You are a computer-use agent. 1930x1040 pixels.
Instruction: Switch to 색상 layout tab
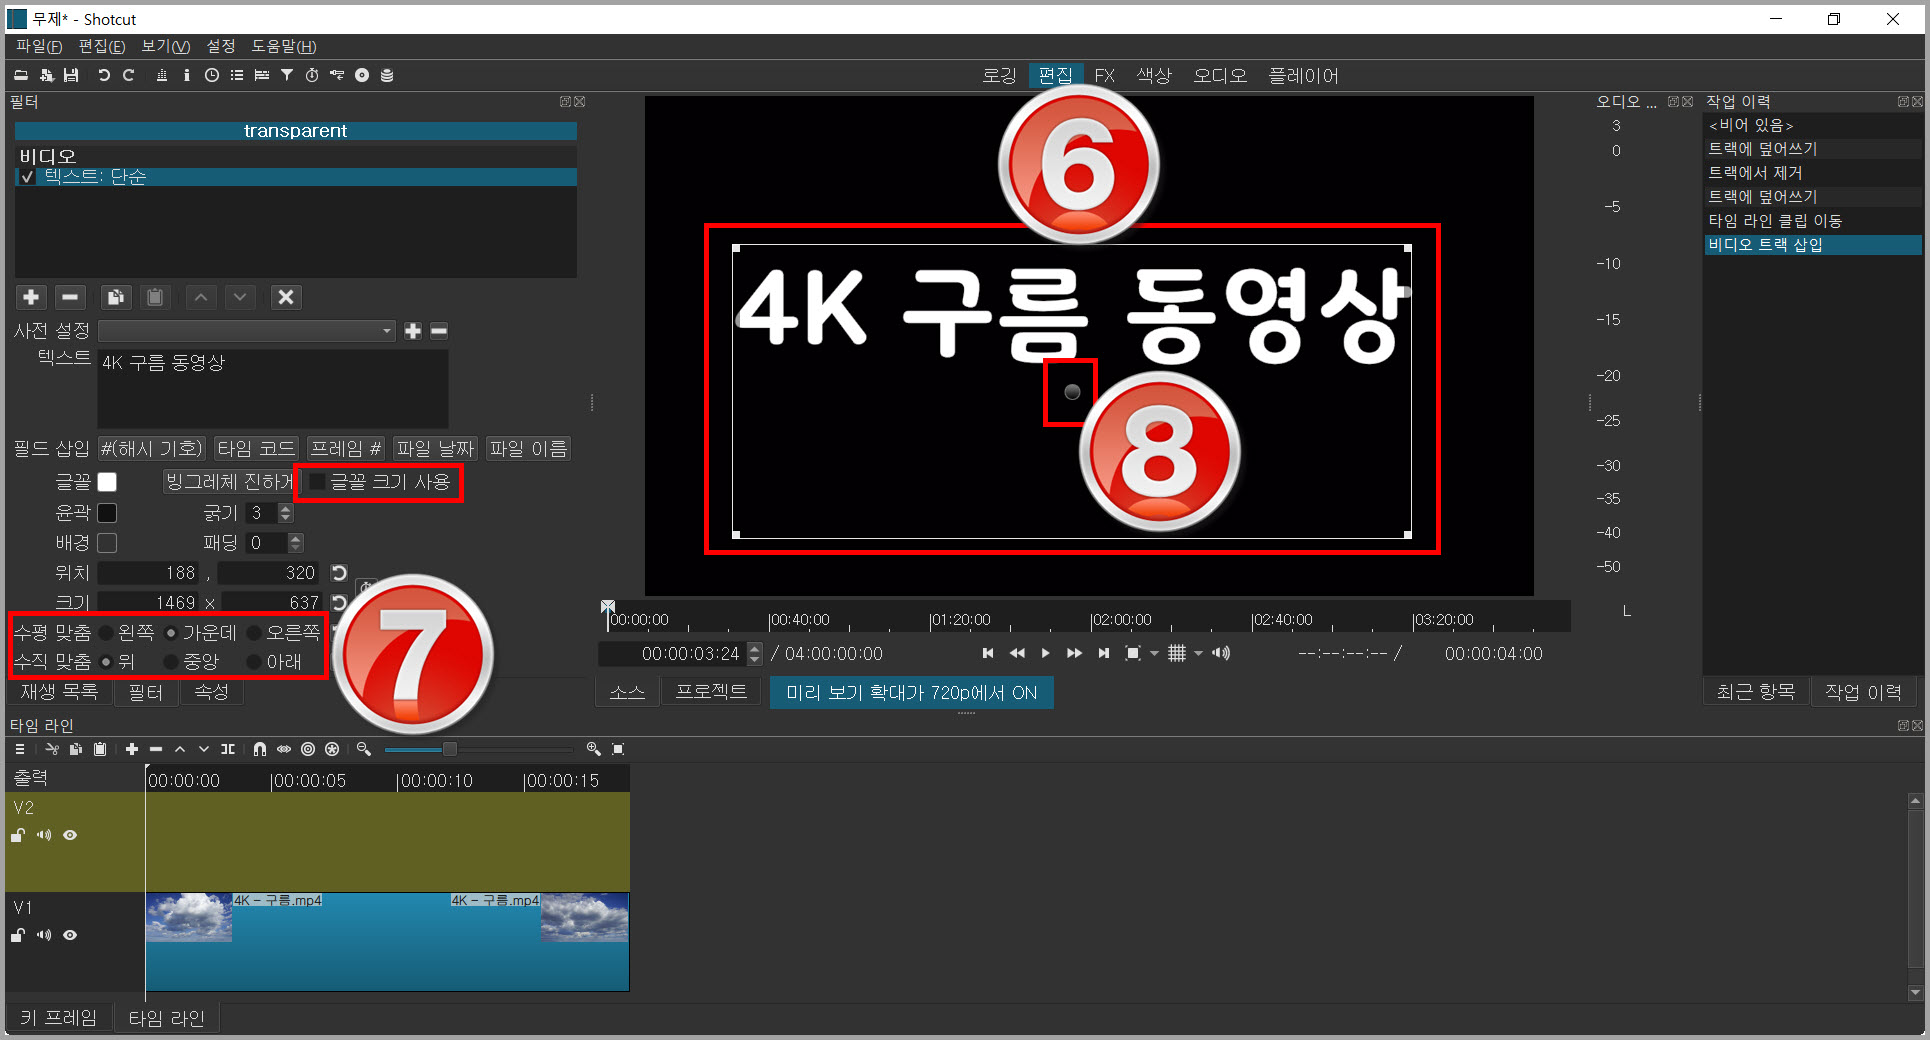point(1154,76)
